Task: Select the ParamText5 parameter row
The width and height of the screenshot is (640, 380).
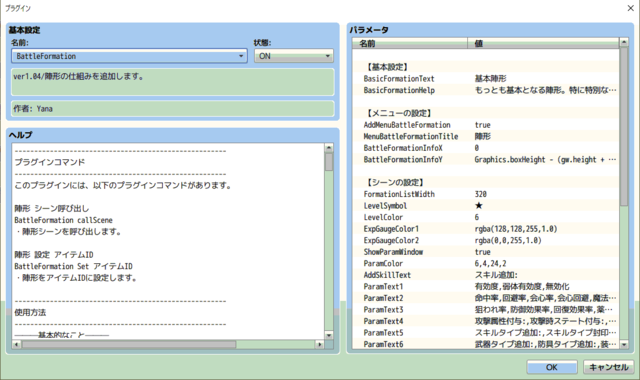Action: [x=485, y=333]
